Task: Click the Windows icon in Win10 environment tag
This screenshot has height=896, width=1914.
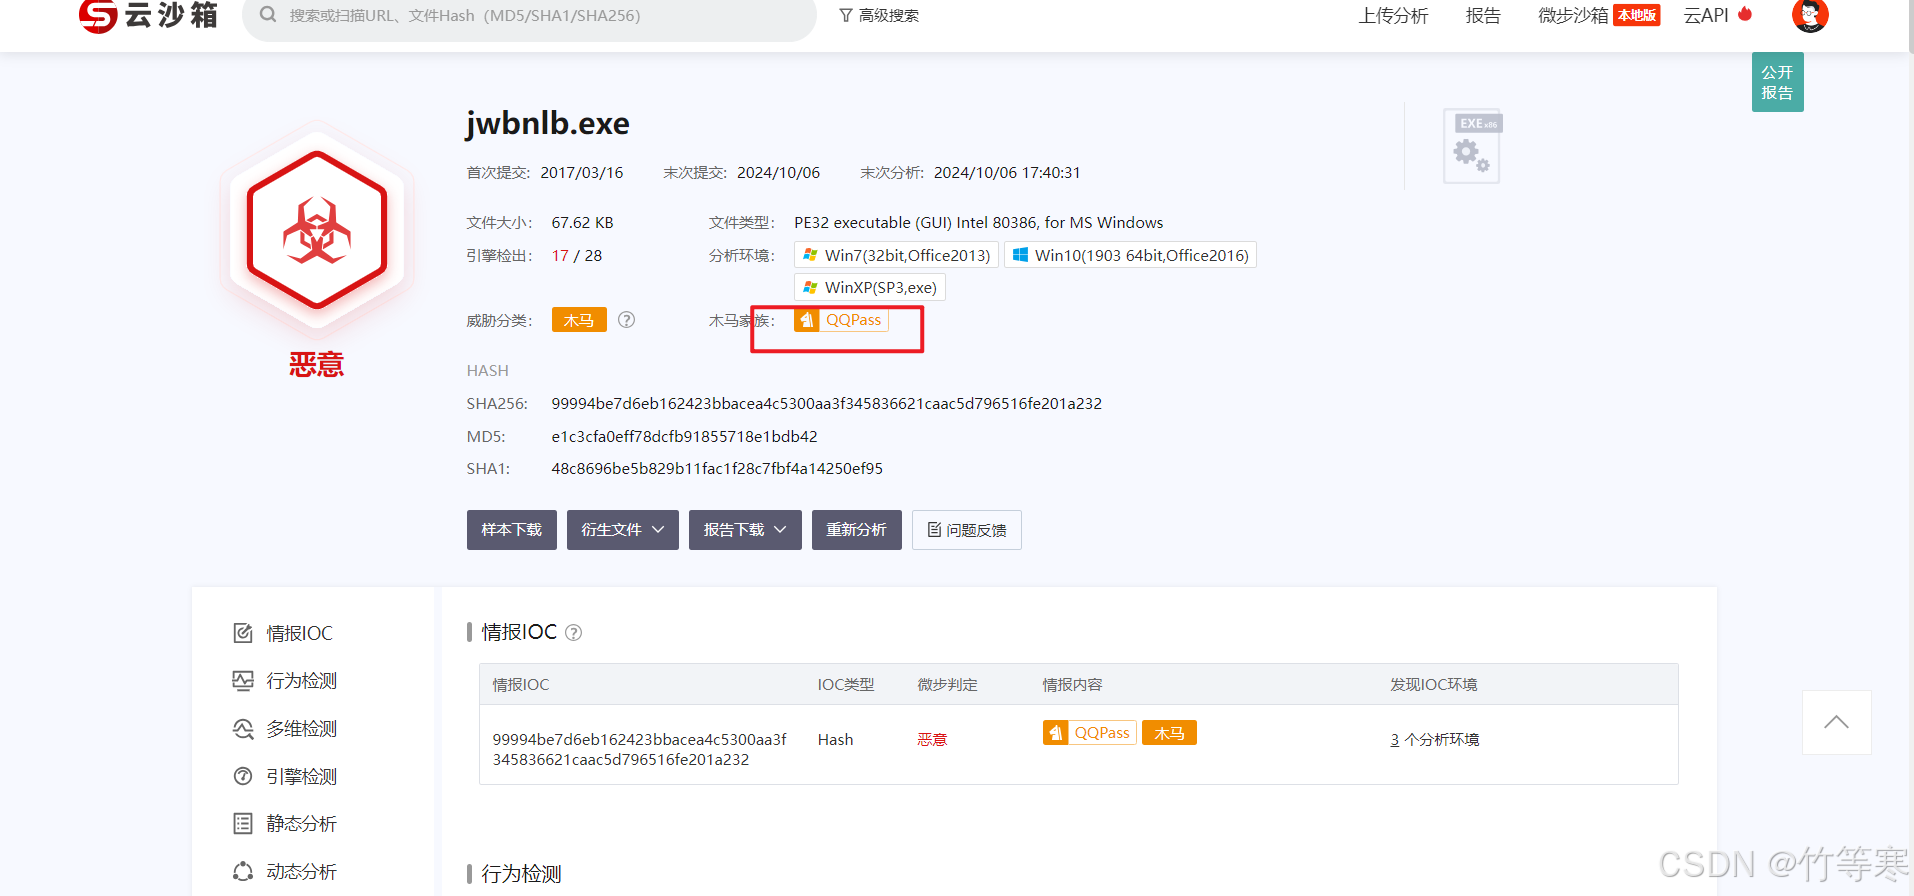Action: (x=1020, y=255)
